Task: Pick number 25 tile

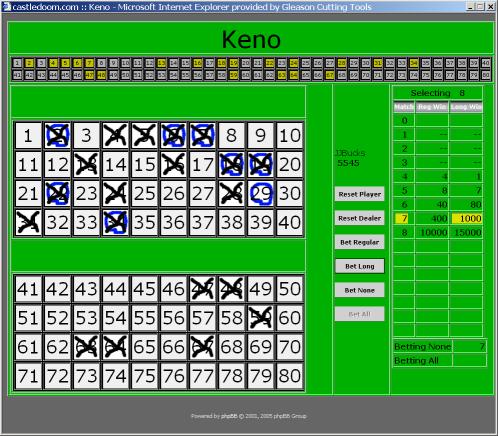Action: pyautogui.click(x=144, y=194)
